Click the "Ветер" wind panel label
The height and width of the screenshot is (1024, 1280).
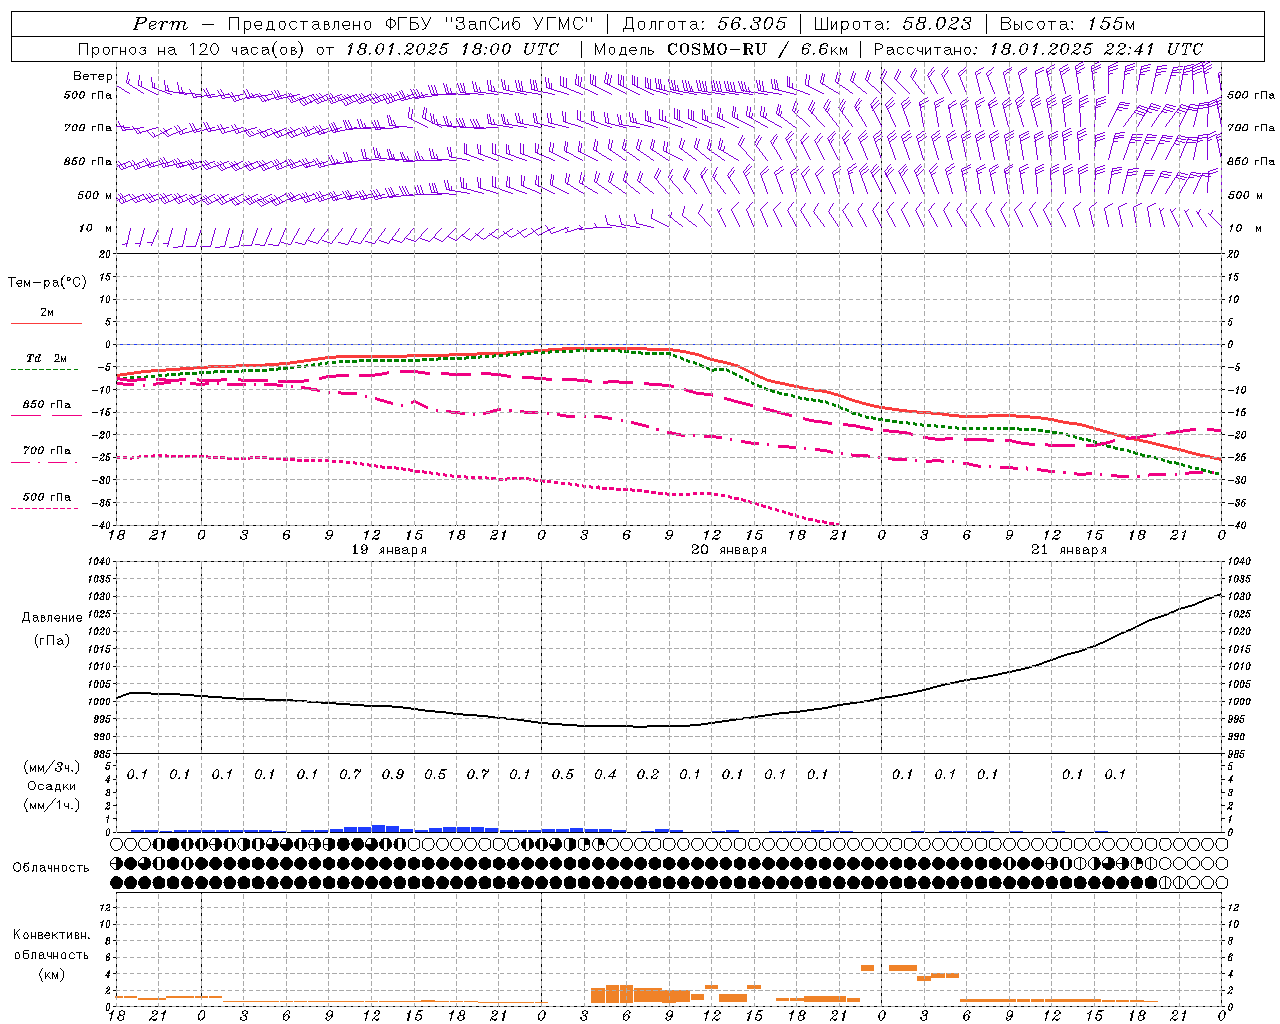92,76
